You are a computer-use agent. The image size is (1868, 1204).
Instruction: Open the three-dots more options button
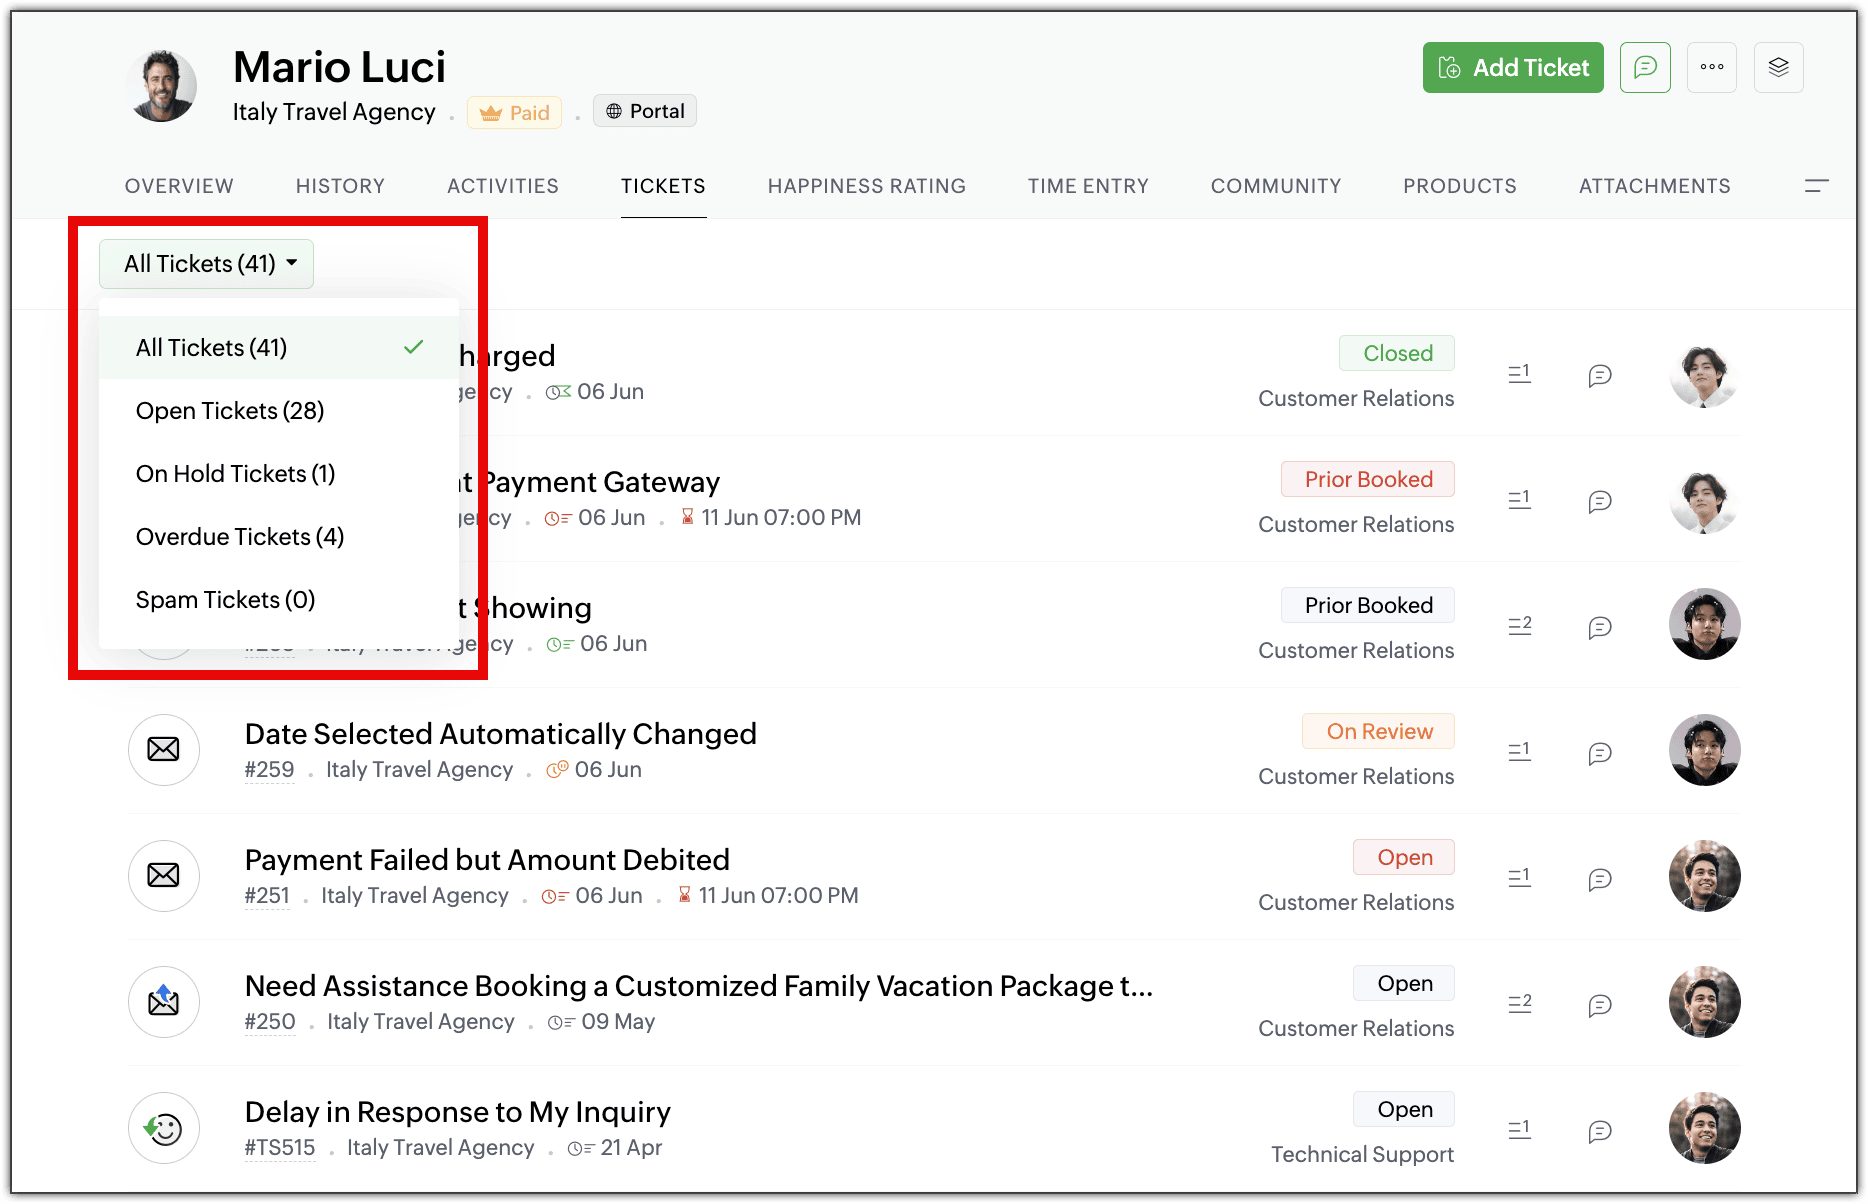tap(1711, 68)
